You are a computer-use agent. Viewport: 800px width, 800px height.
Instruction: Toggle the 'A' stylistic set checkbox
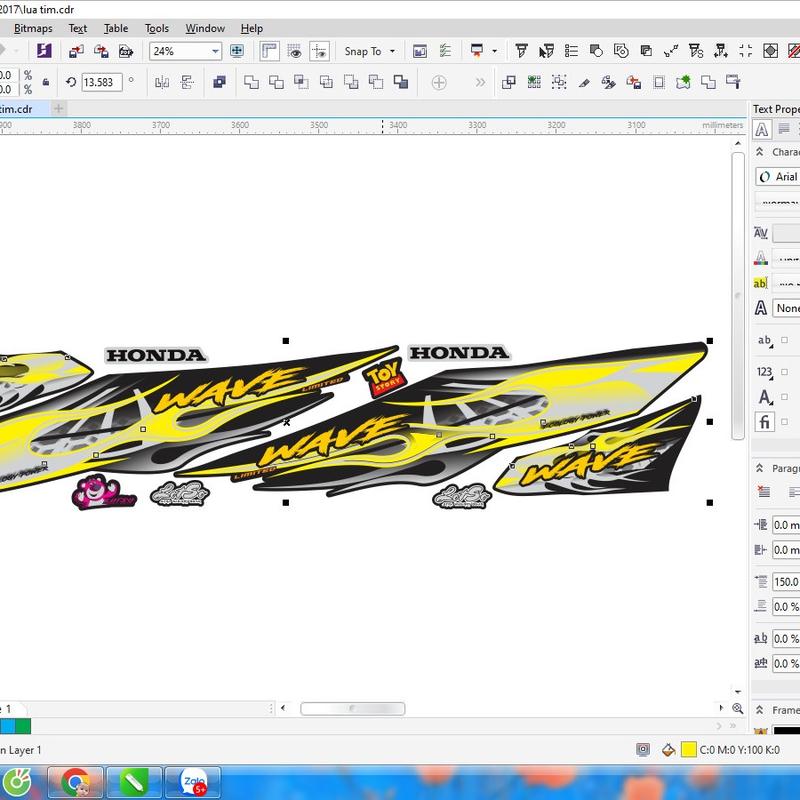coord(784,397)
